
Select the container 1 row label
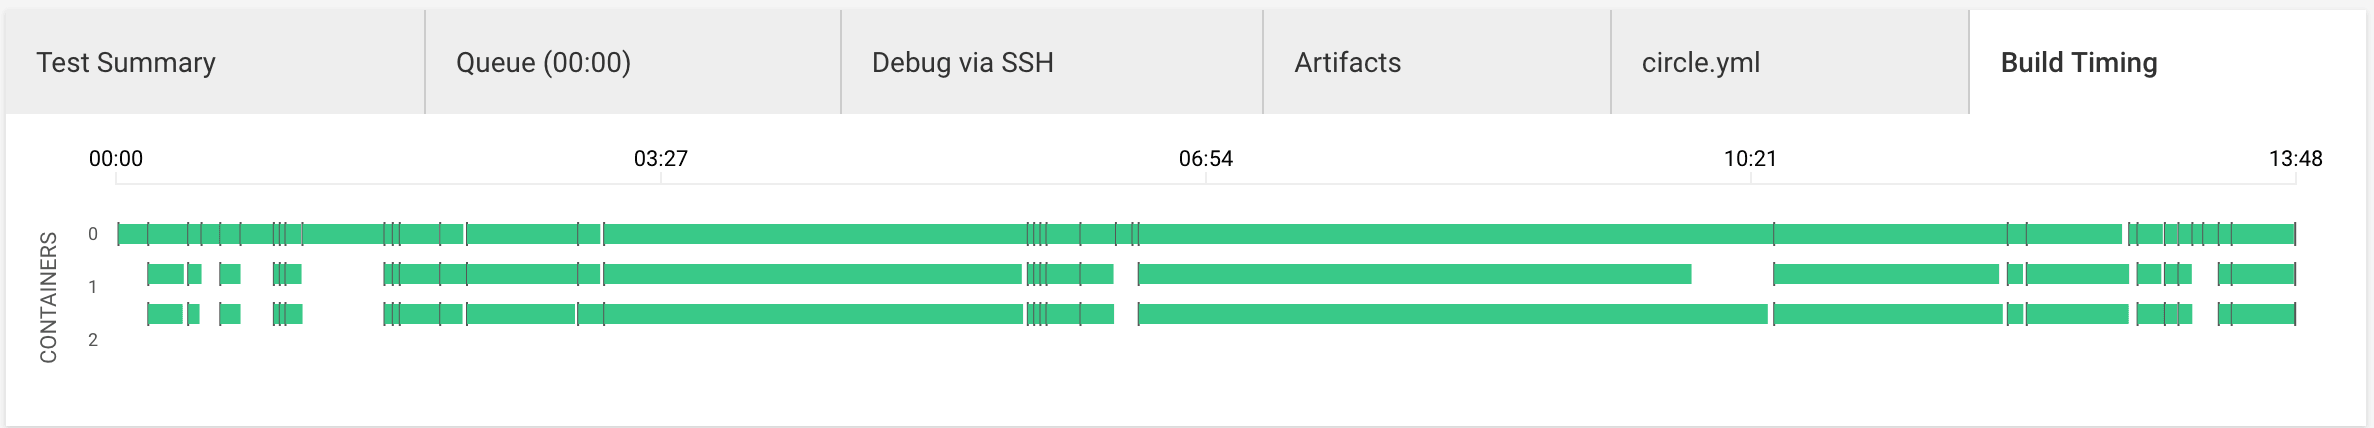point(93,287)
